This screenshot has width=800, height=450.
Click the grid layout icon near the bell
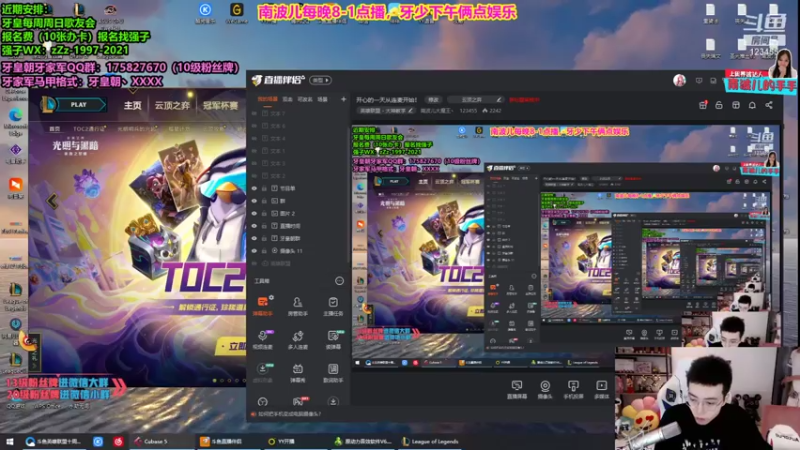(736, 105)
